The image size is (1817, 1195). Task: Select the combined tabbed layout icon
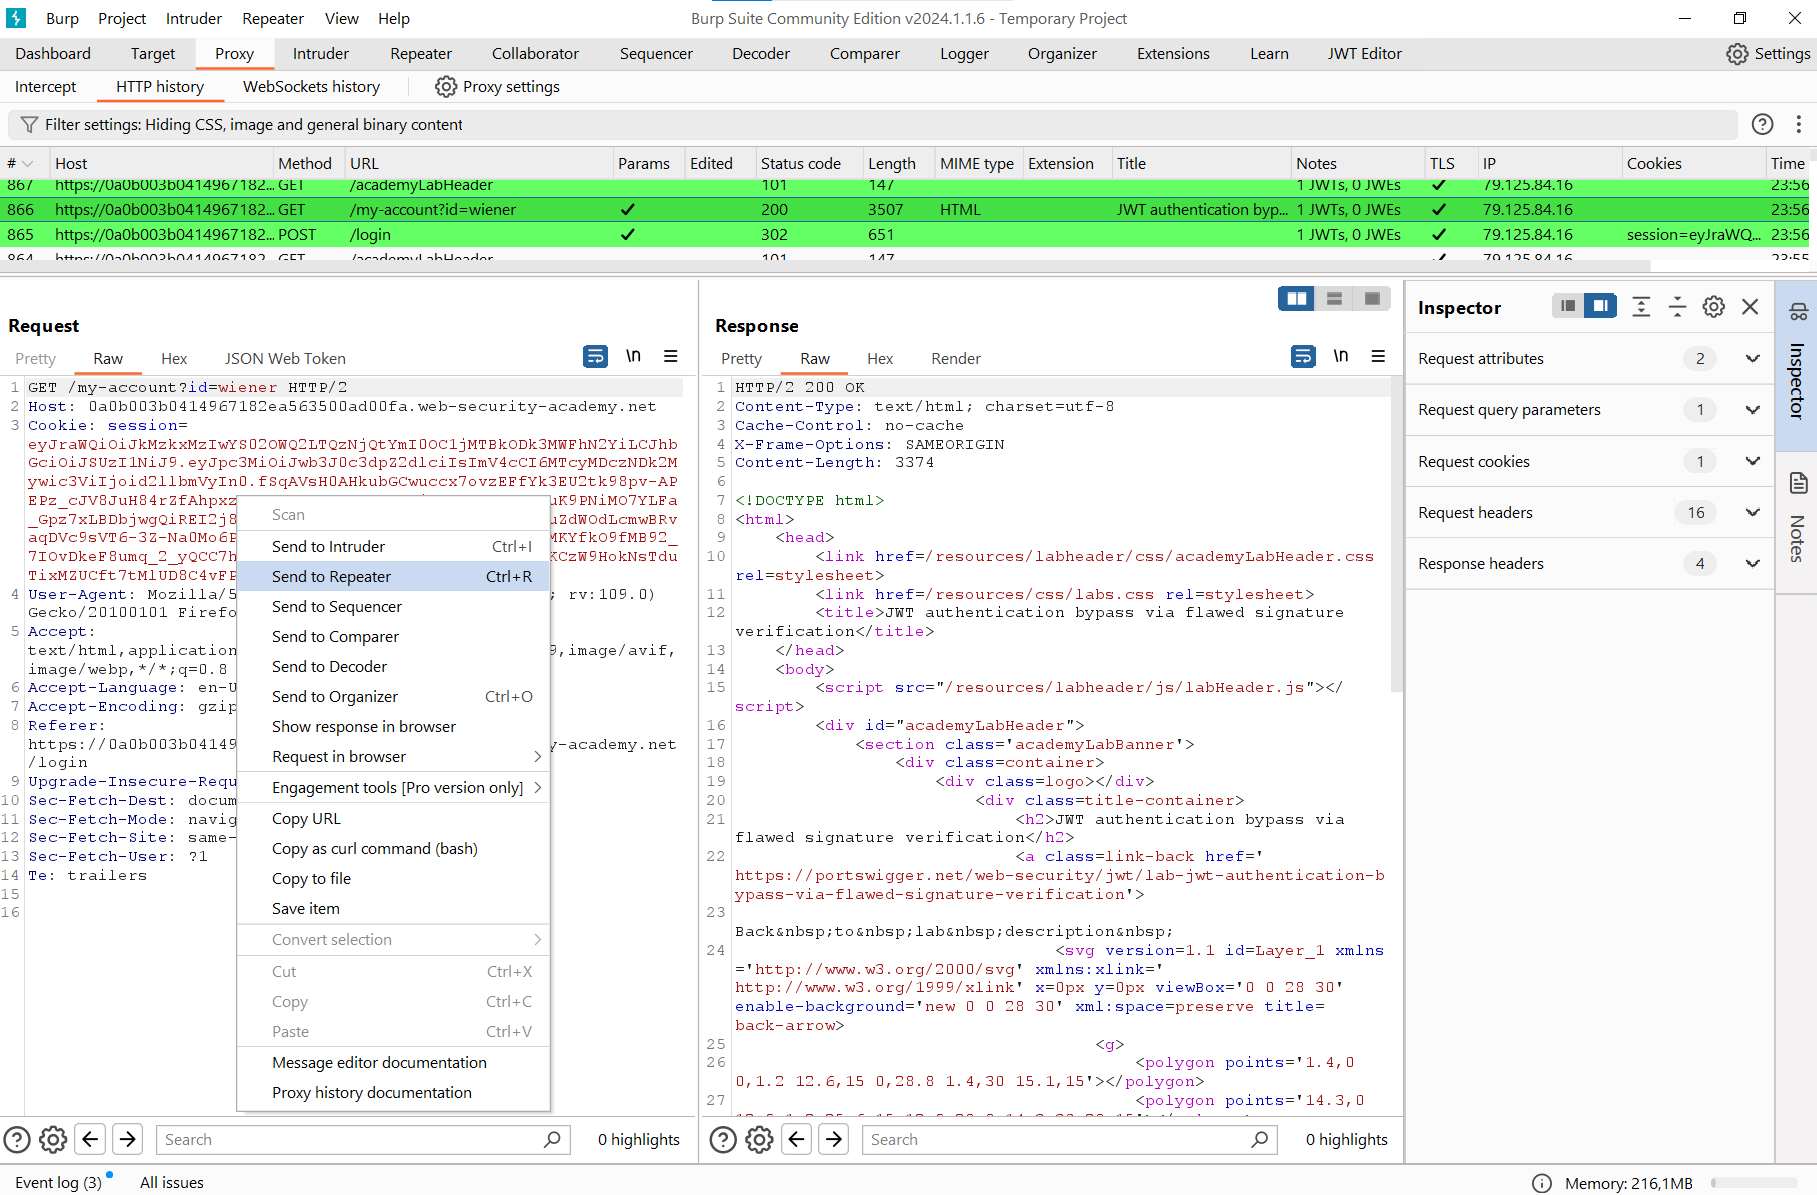[1372, 298]
